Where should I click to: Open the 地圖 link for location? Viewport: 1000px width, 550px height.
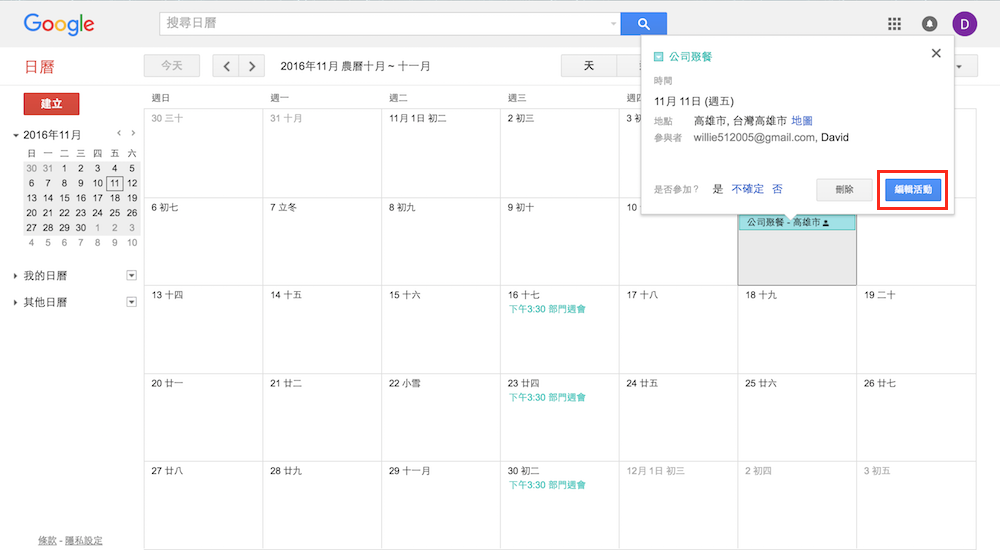(x=801, y=121)
